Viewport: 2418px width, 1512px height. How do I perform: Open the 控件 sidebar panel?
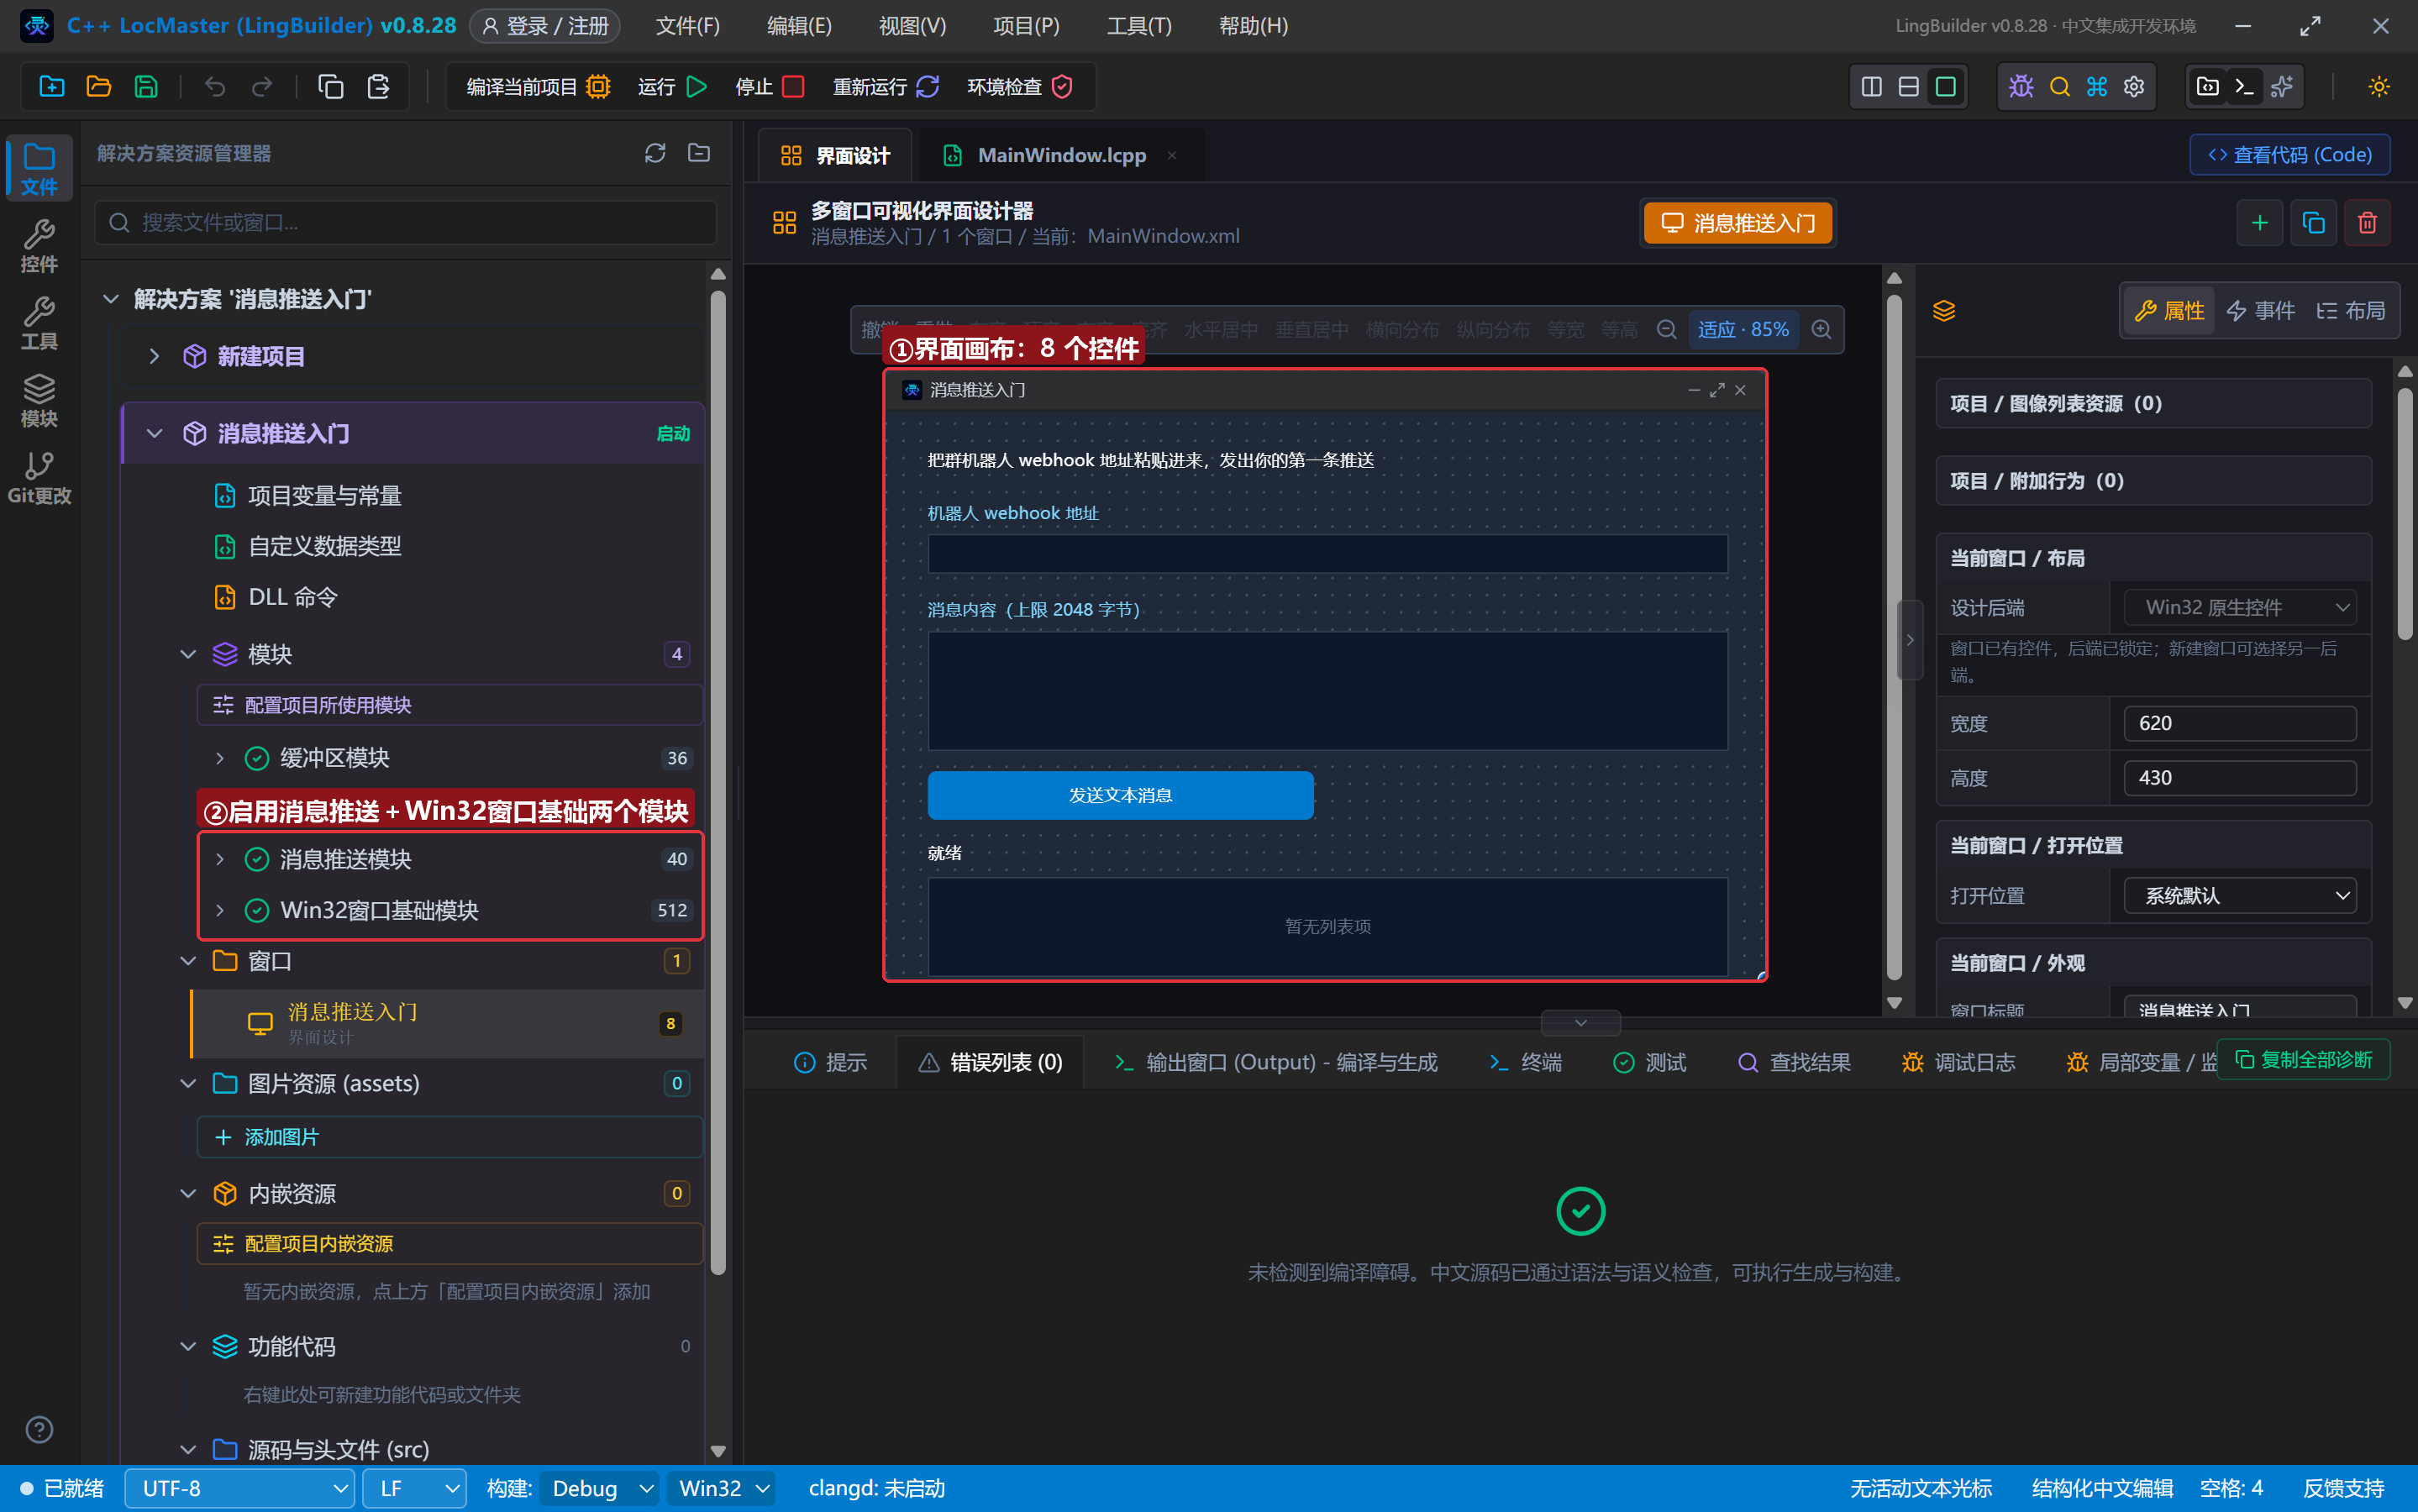[39, 245]
